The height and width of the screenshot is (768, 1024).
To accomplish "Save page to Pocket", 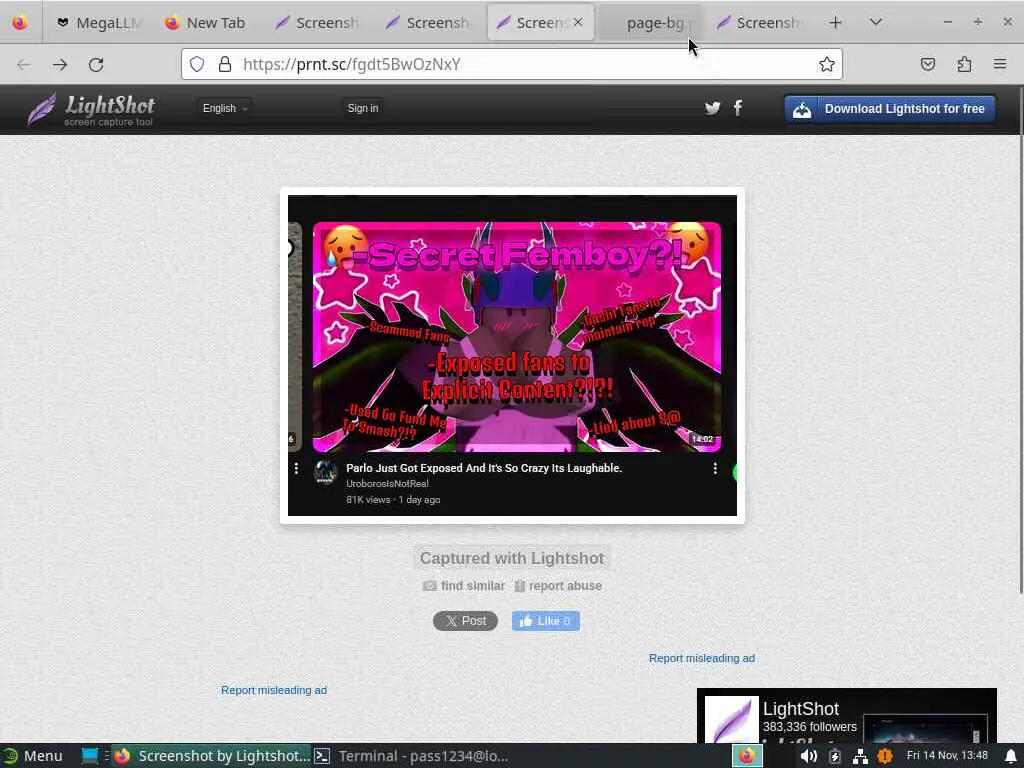I will click(x=928, y=64).
